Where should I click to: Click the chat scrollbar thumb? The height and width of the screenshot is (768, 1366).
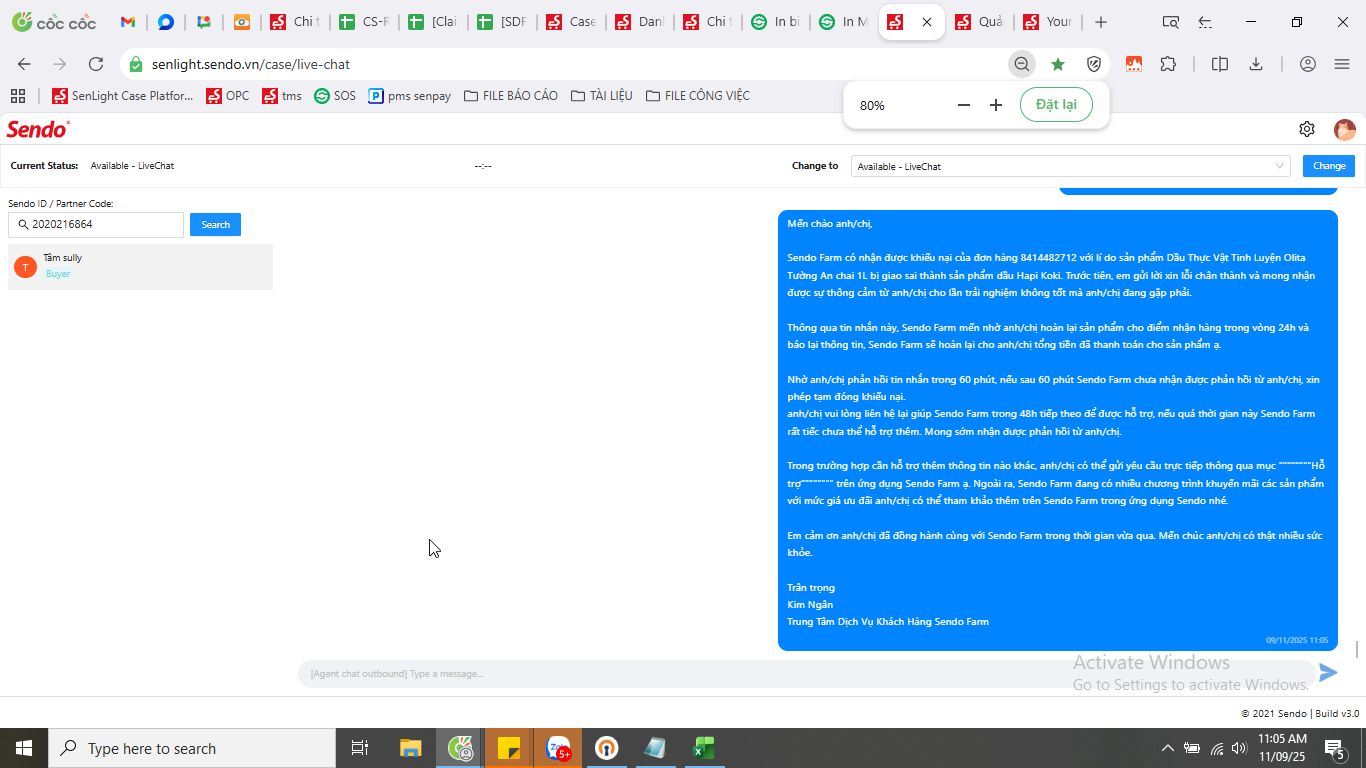[1357, 650]
